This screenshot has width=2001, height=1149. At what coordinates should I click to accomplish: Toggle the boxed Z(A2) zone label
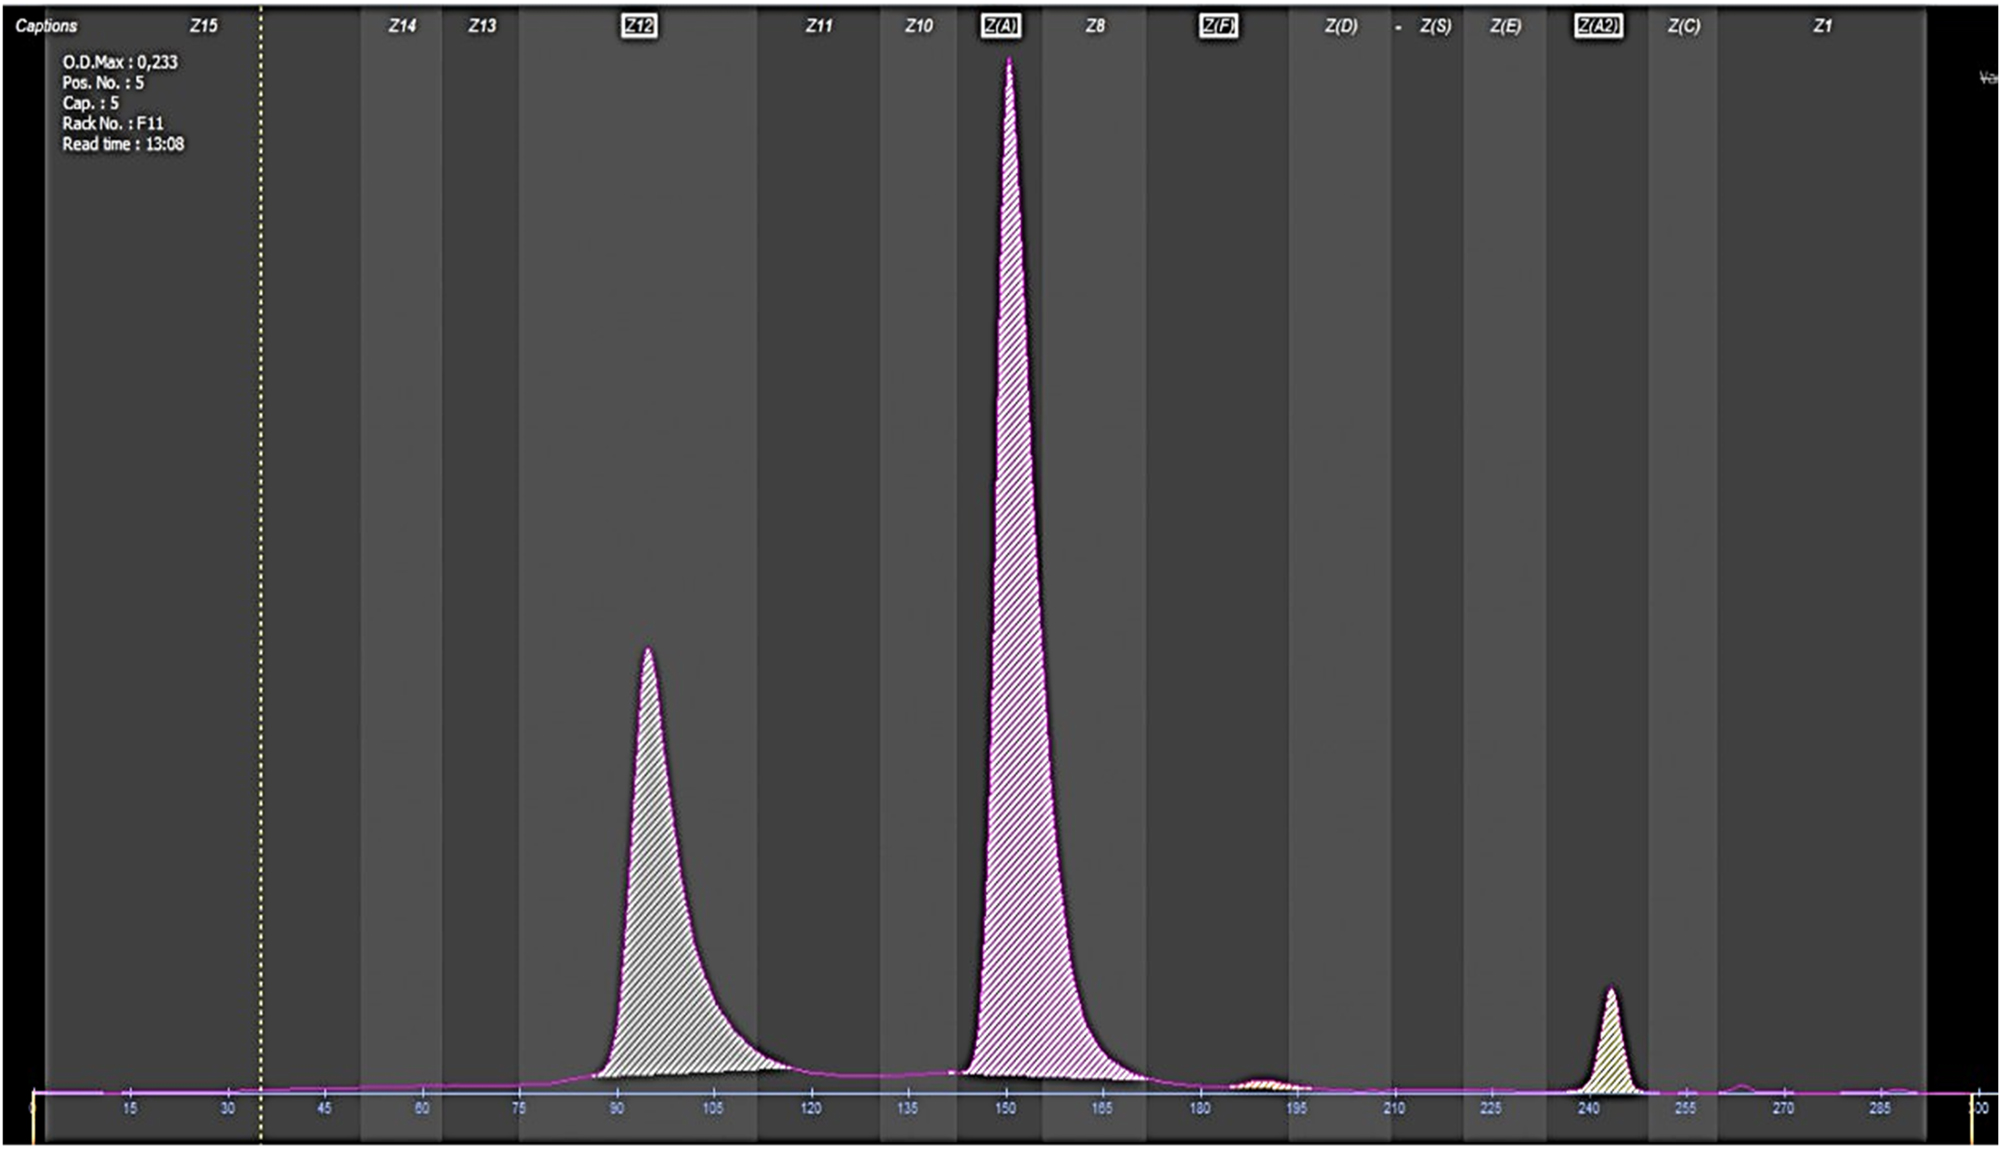click(1597, 26)
